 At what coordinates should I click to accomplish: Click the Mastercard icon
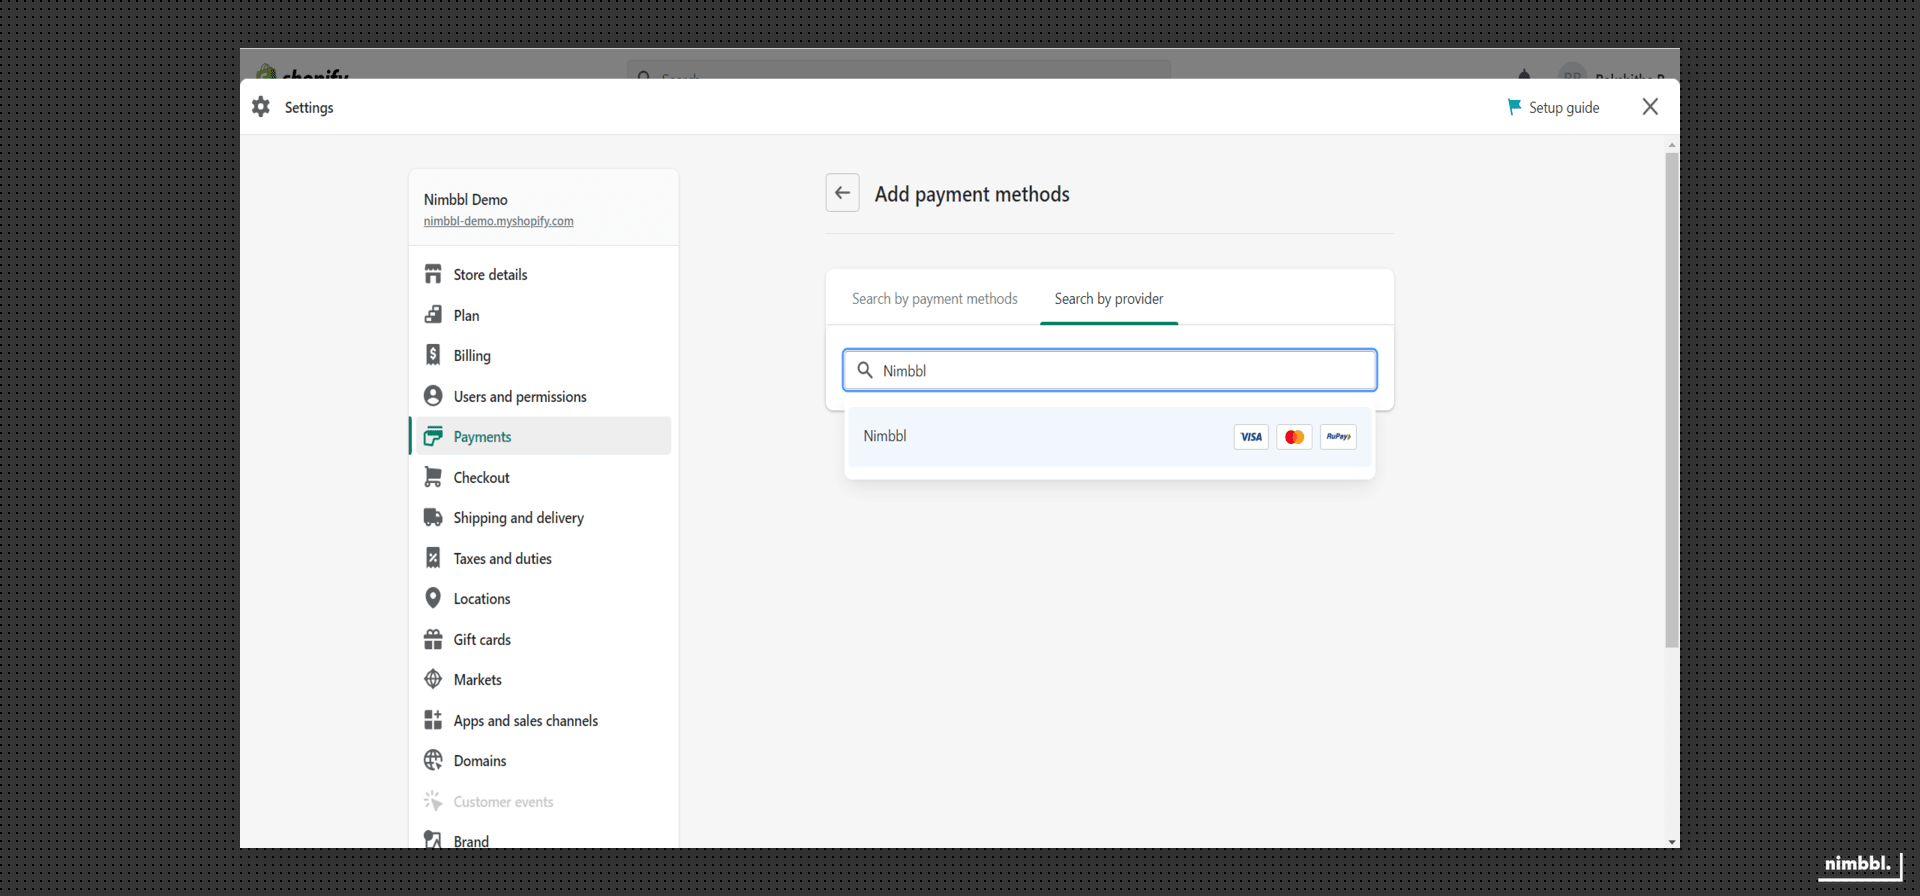point(1294,437)
